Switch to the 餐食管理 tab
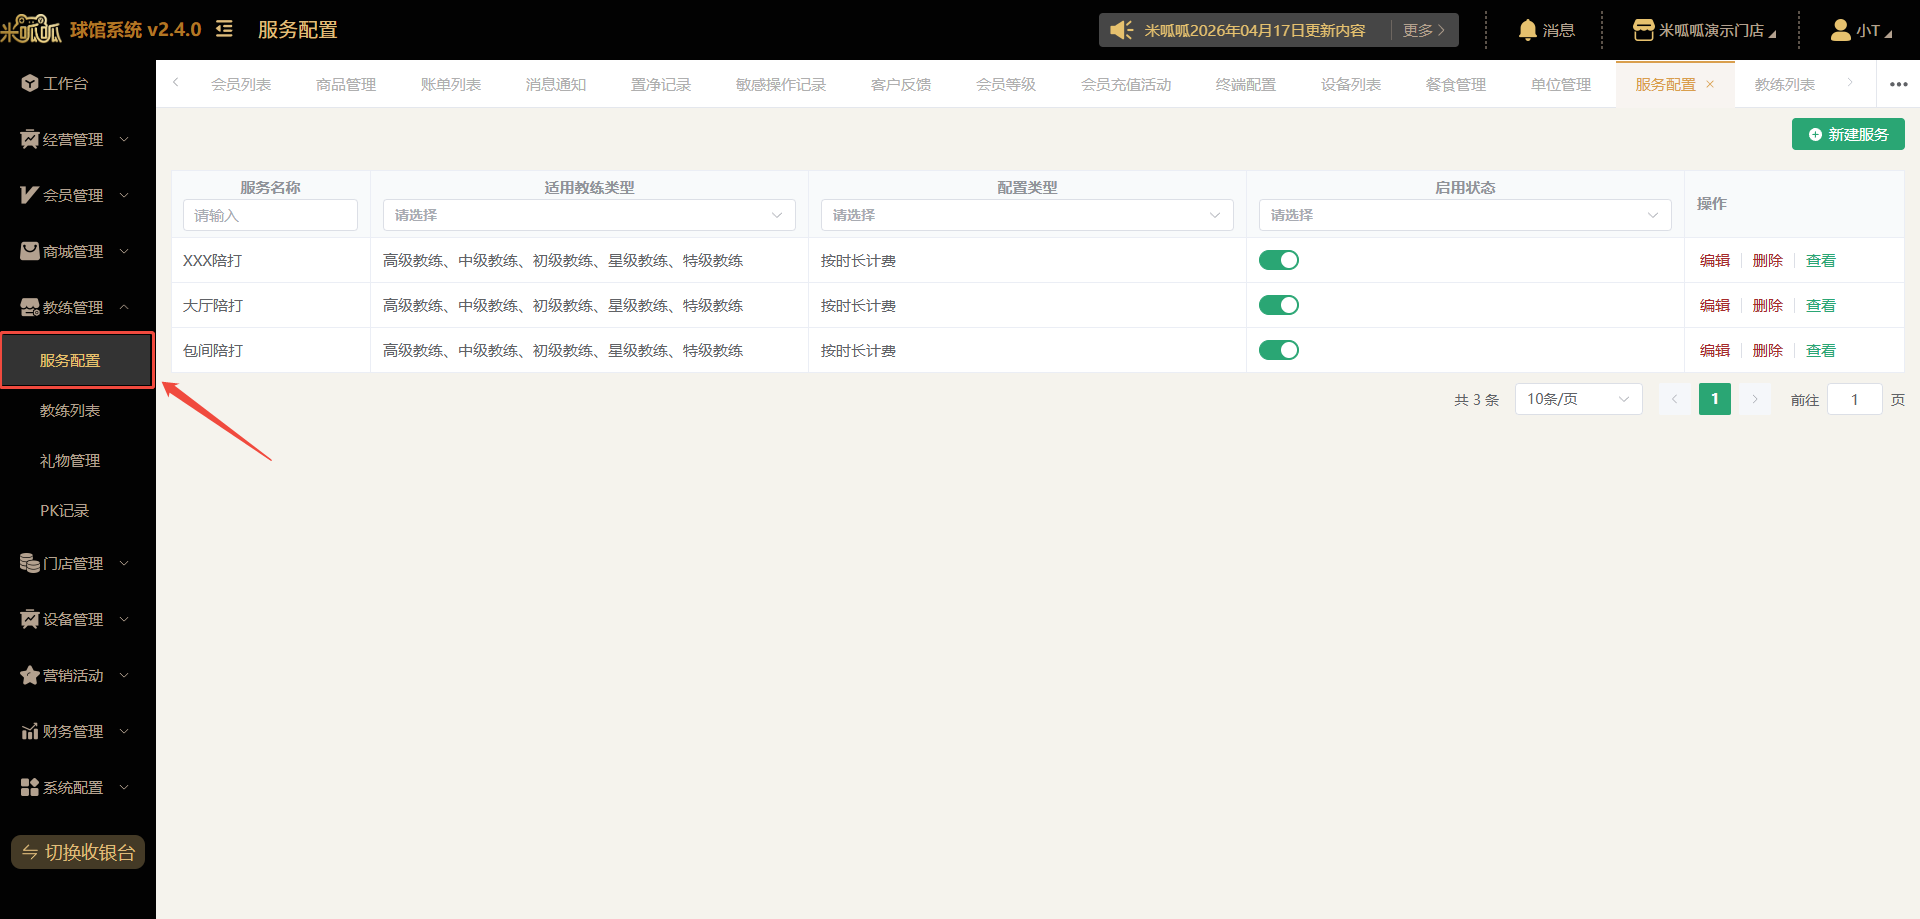 1456,84
